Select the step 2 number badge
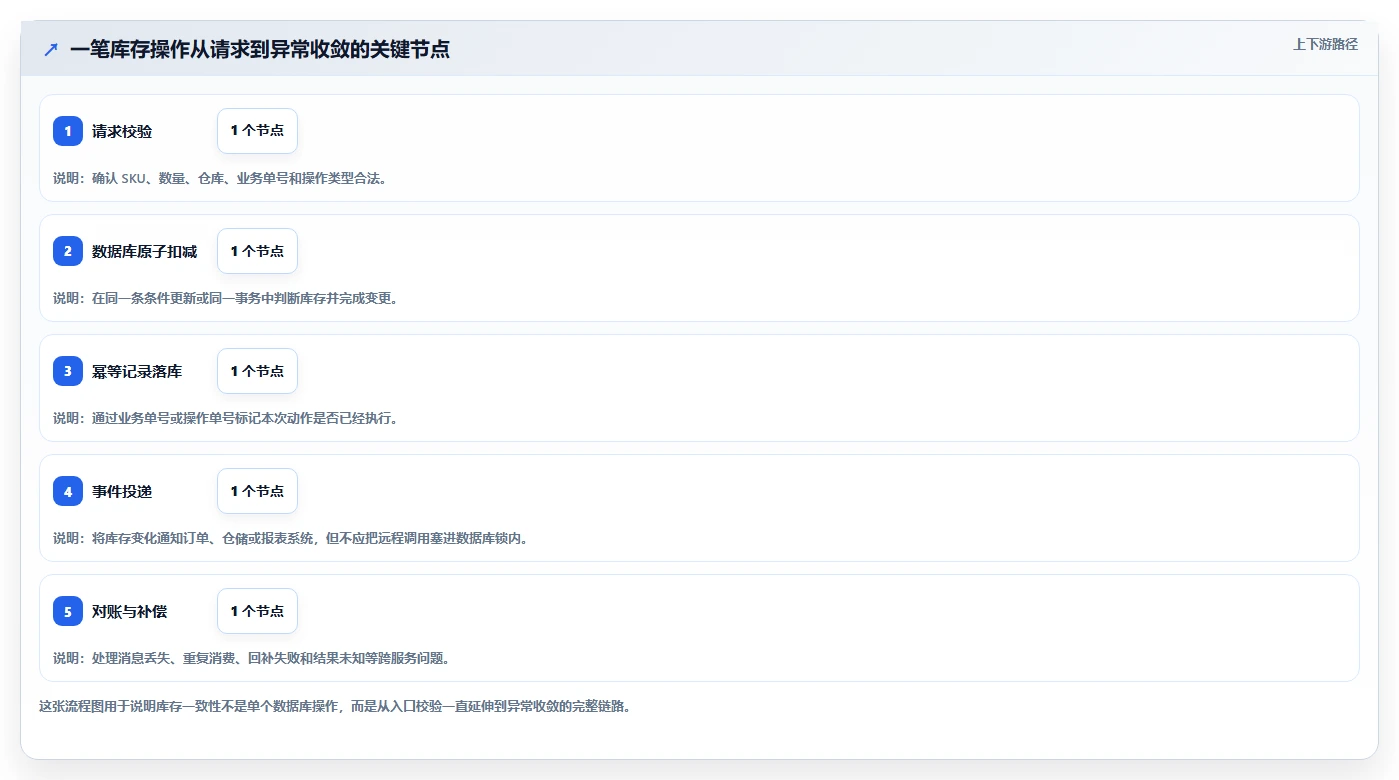 [x=68, y=251]
